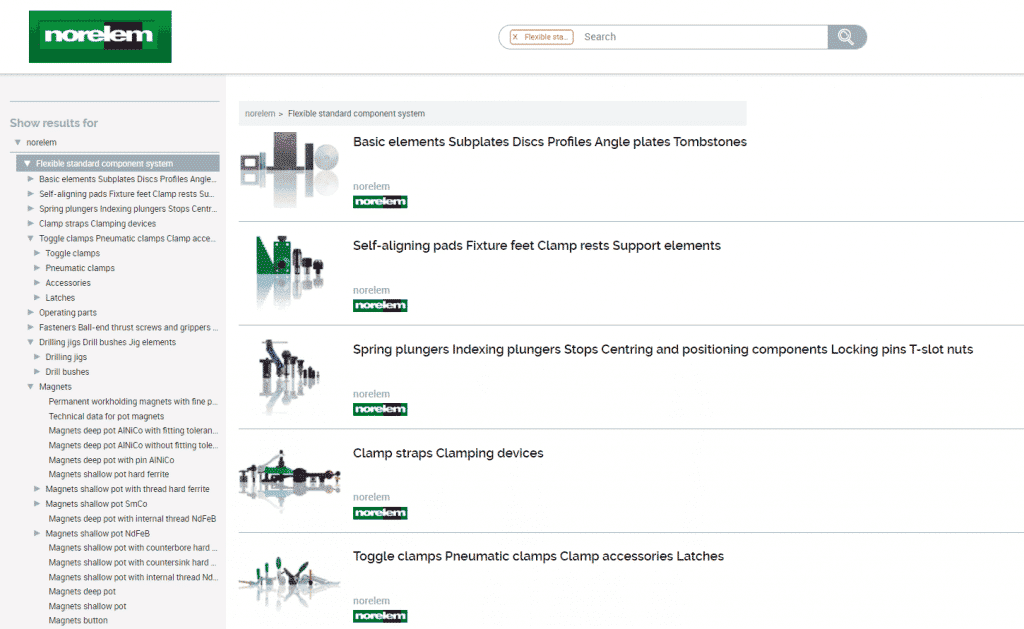This screenshot has height=629, width=1024.
Task: Expand the Operating parts tree arrow
Action: 30,313
